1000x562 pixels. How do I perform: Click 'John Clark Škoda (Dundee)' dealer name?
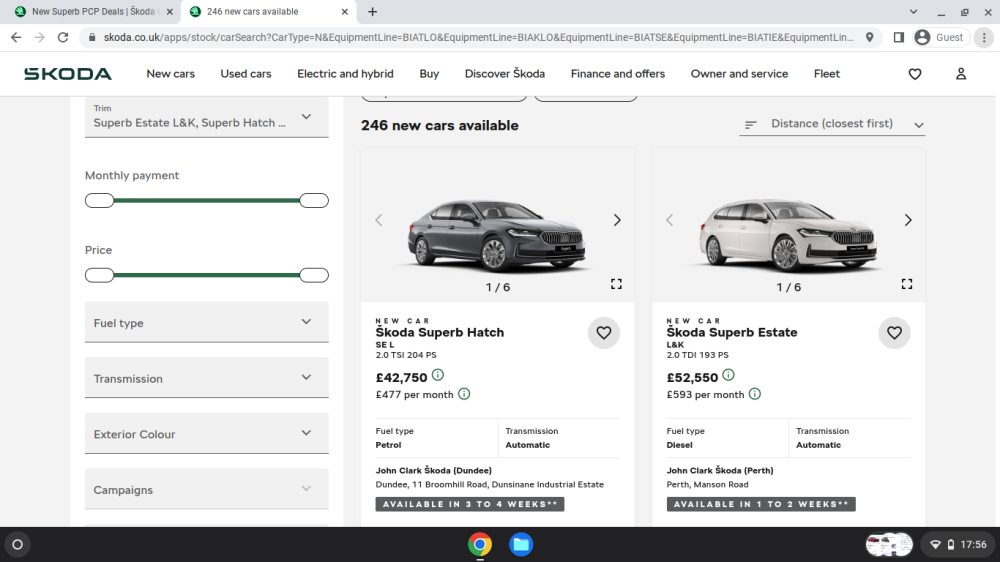pyautogui.click(x=433, y=470)
